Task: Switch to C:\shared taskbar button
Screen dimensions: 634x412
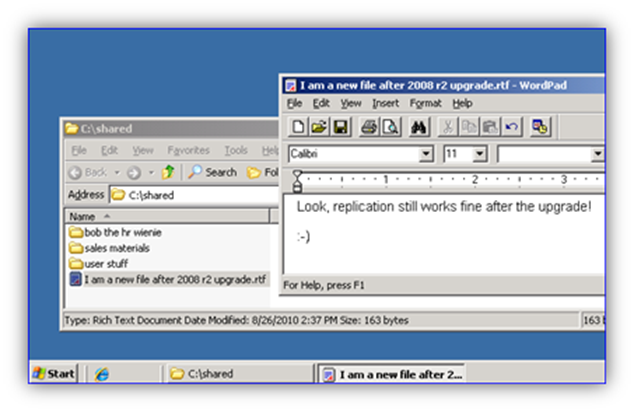Action: (x=239, y=374)
